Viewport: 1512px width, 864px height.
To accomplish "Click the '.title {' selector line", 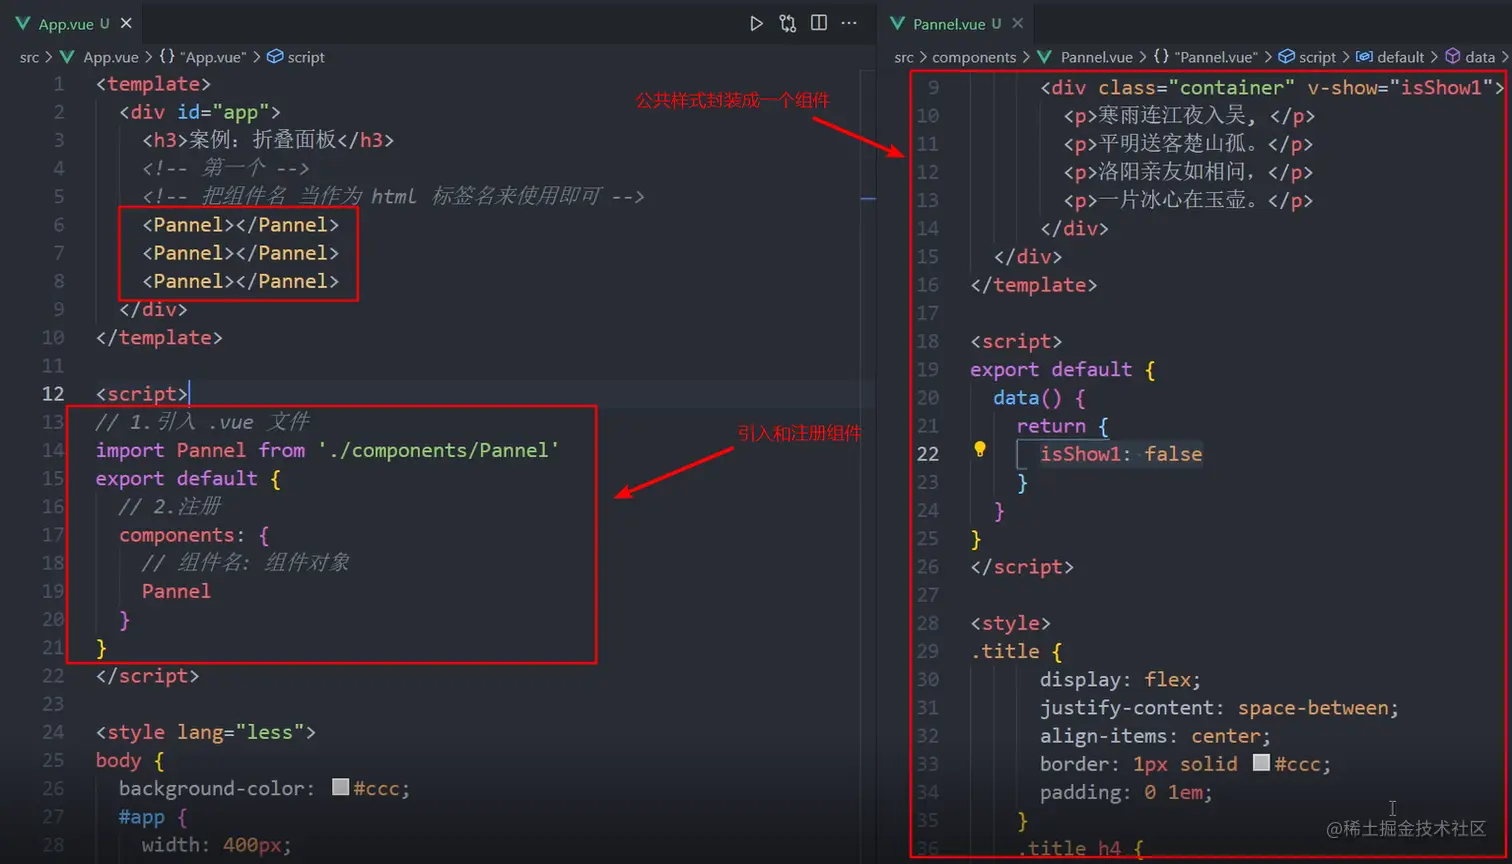I will pyautogui.click(x=1016, y=651).
